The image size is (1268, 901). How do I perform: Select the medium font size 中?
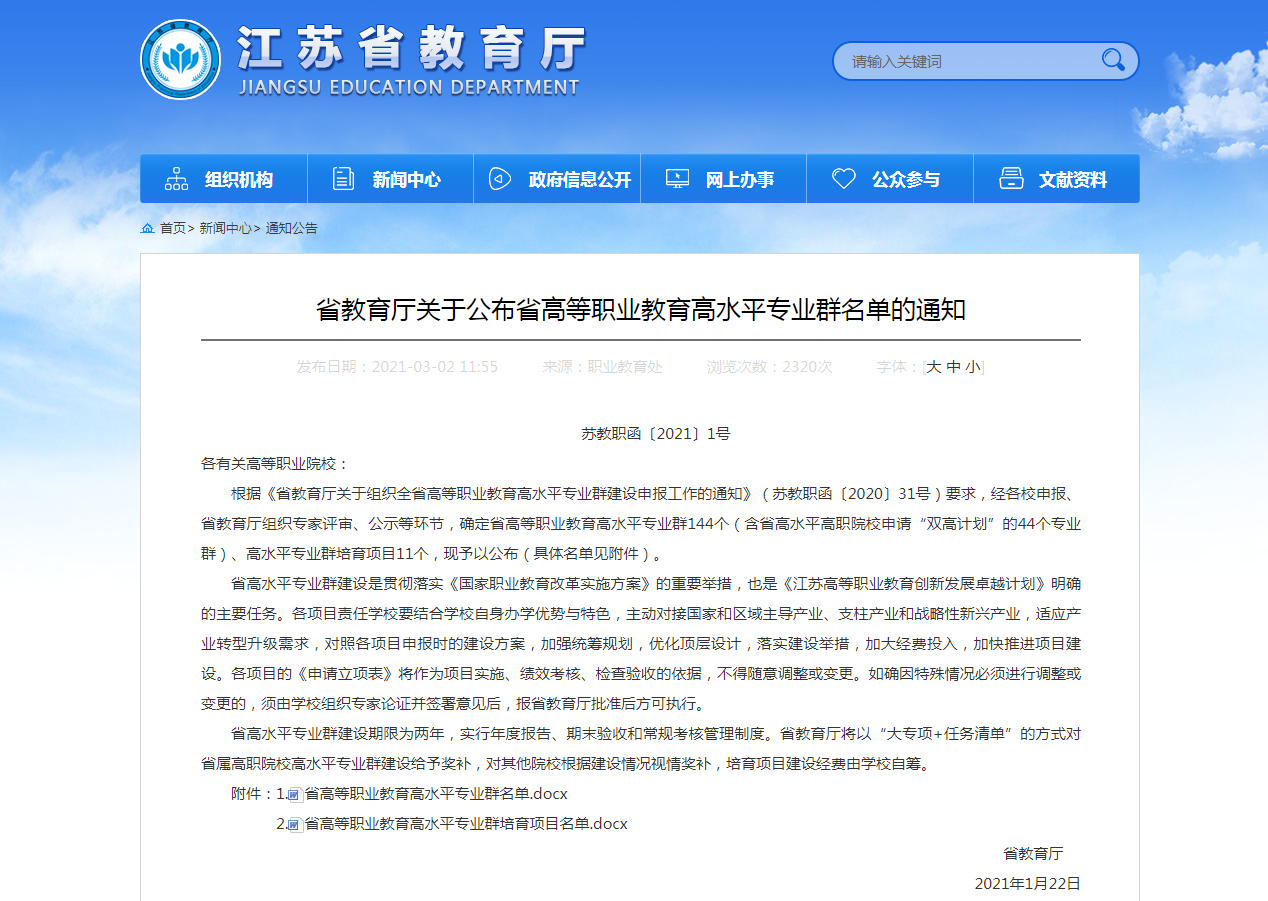[x=951, y=367]
